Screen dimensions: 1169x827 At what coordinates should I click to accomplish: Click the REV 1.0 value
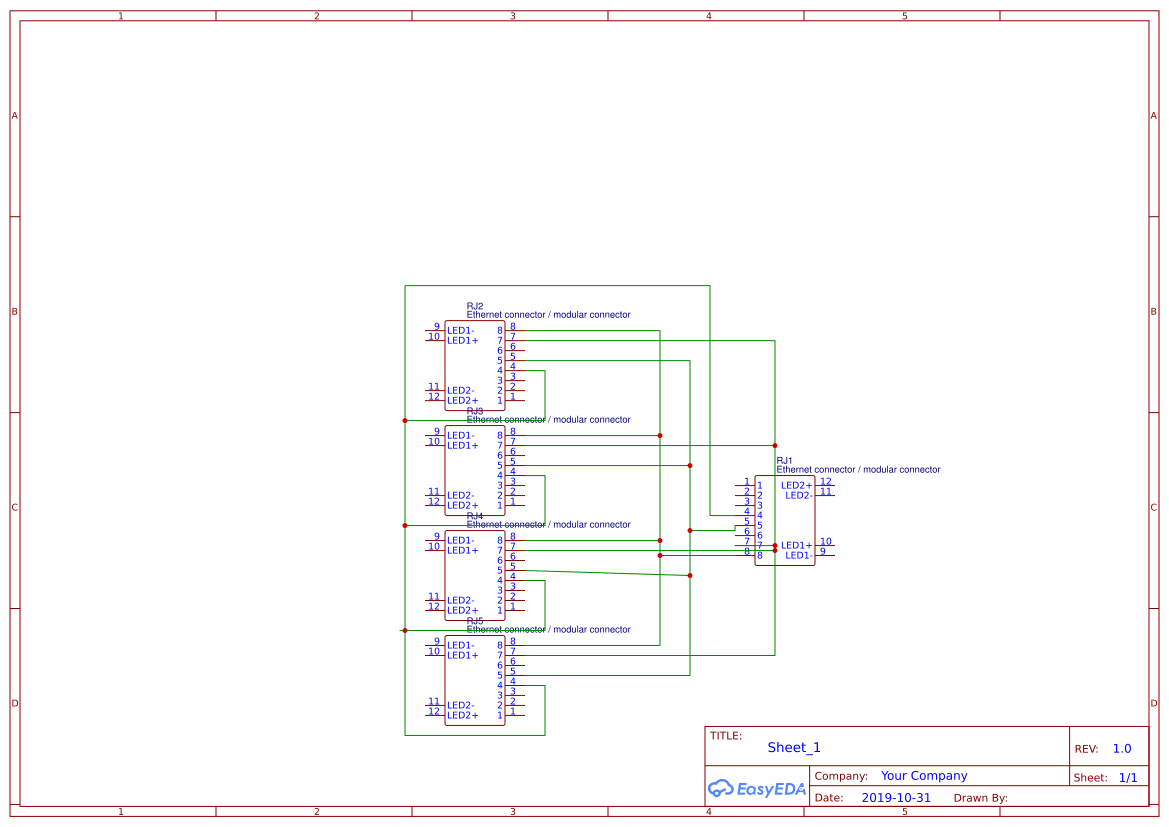[x=1121, y=748]
